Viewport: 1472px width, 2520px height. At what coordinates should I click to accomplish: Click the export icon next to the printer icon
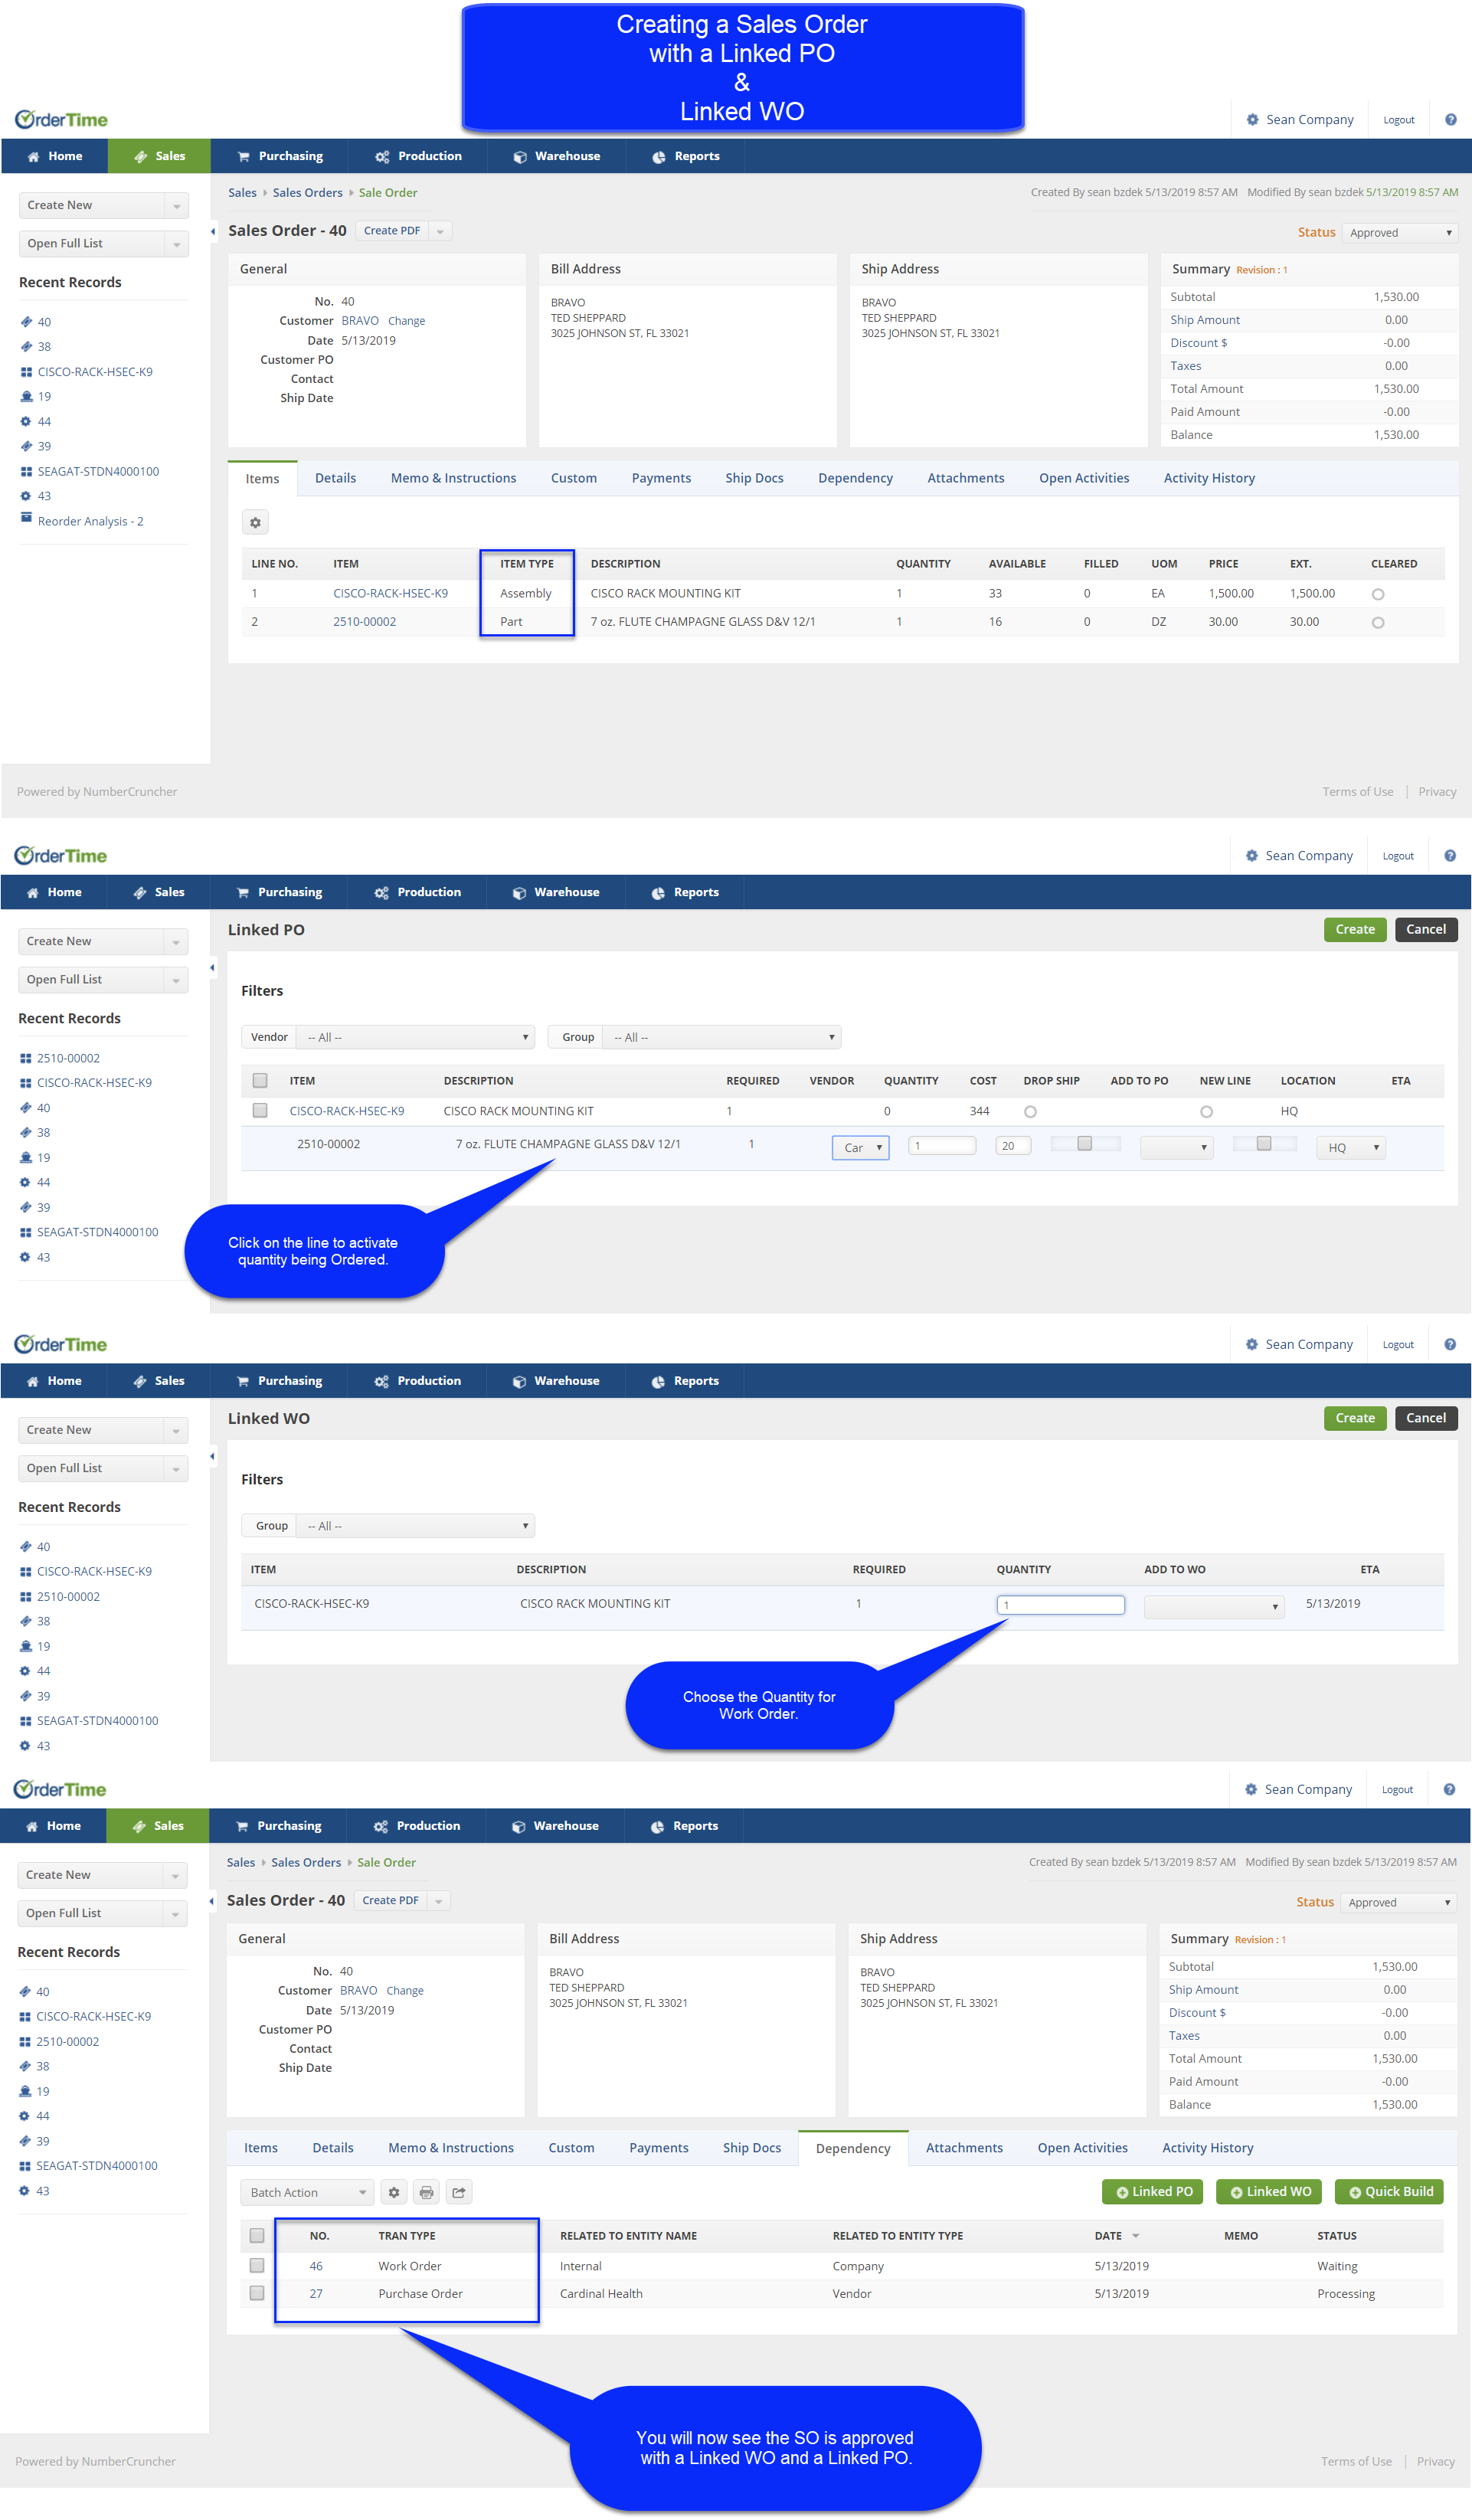[x=458, y=2192]
